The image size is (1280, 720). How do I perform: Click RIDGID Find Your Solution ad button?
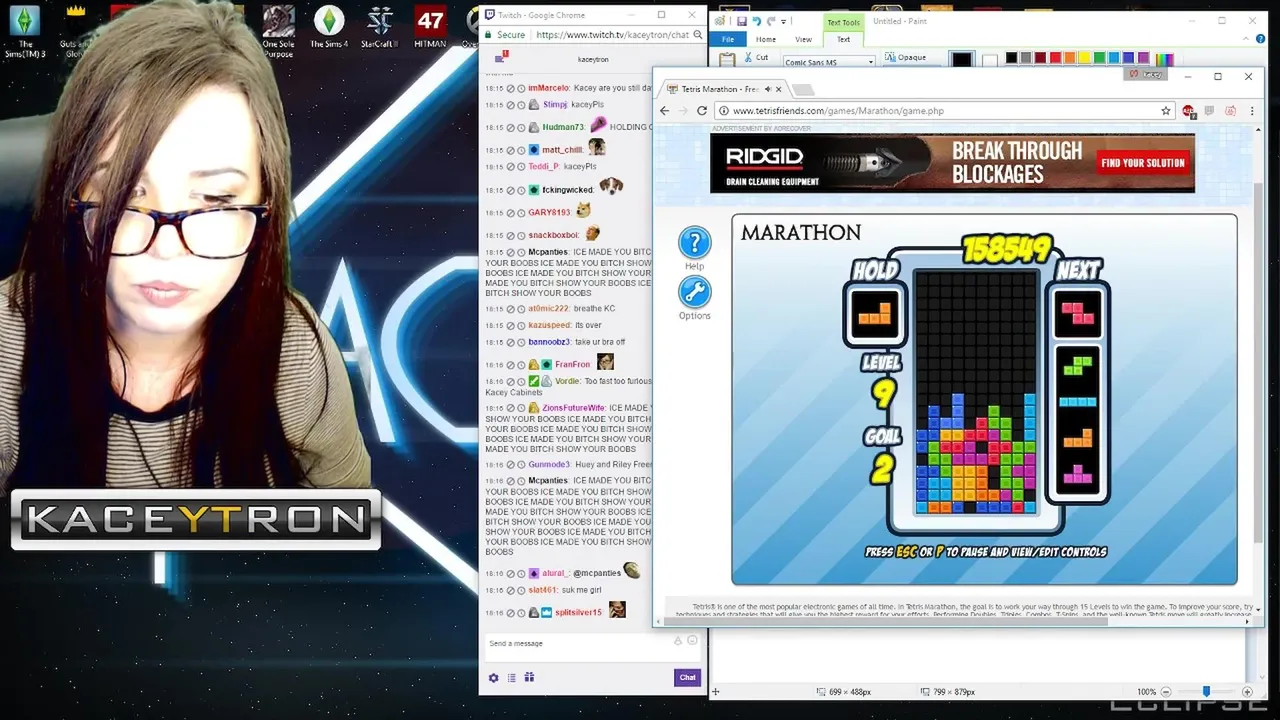coord(1142,163)
